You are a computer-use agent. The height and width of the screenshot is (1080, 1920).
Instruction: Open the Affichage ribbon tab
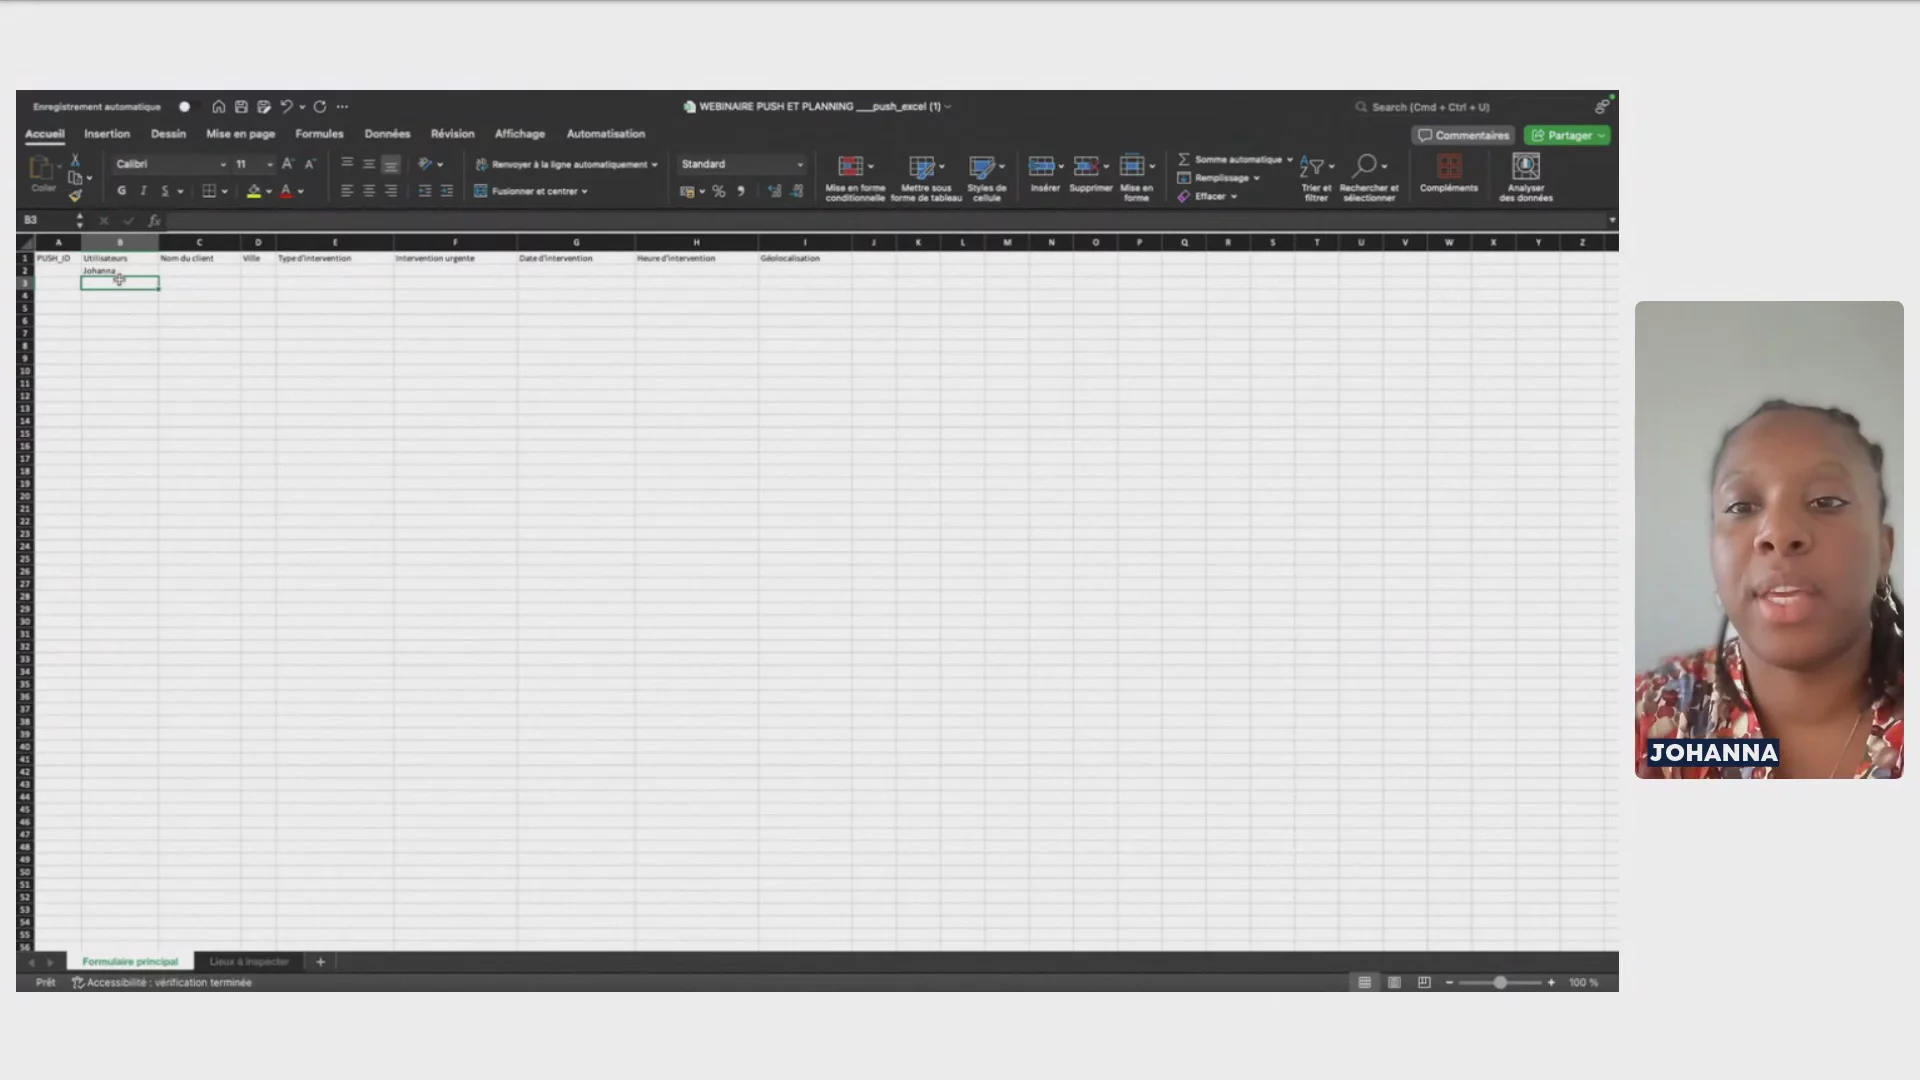pos(520,134)
